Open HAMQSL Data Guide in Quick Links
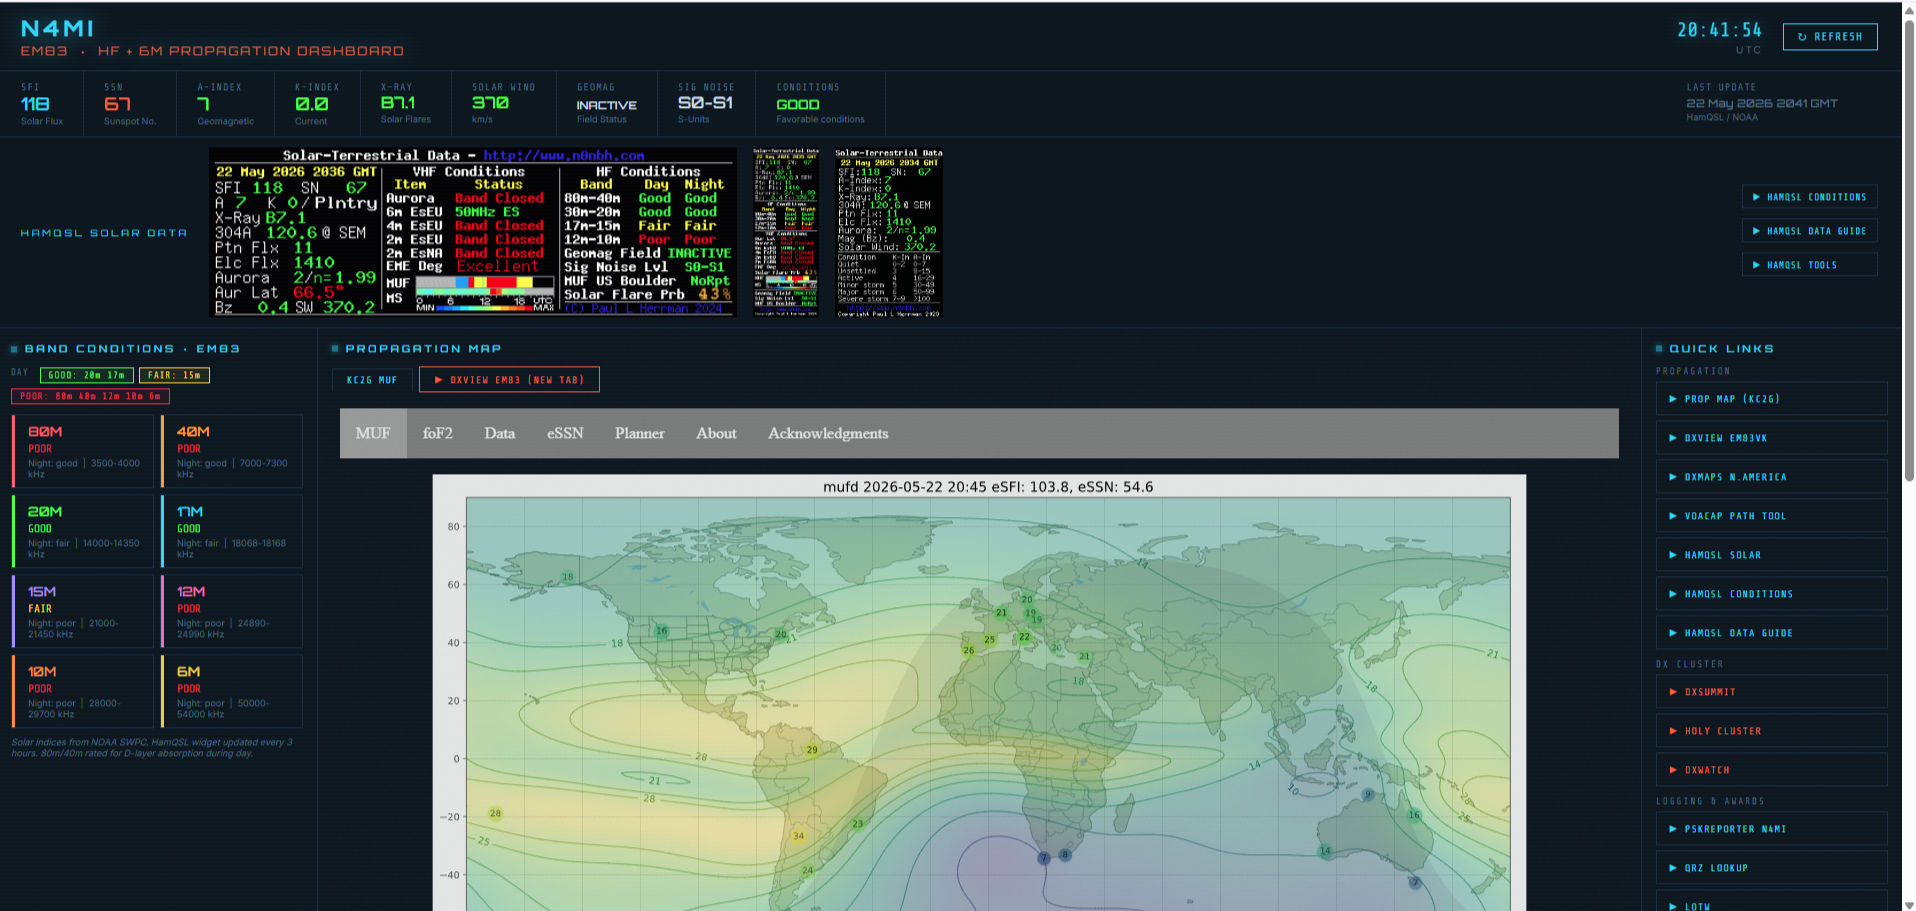Image resolution: width=1916 pixels, height=911 pixels. click(x=1771, y=633)
